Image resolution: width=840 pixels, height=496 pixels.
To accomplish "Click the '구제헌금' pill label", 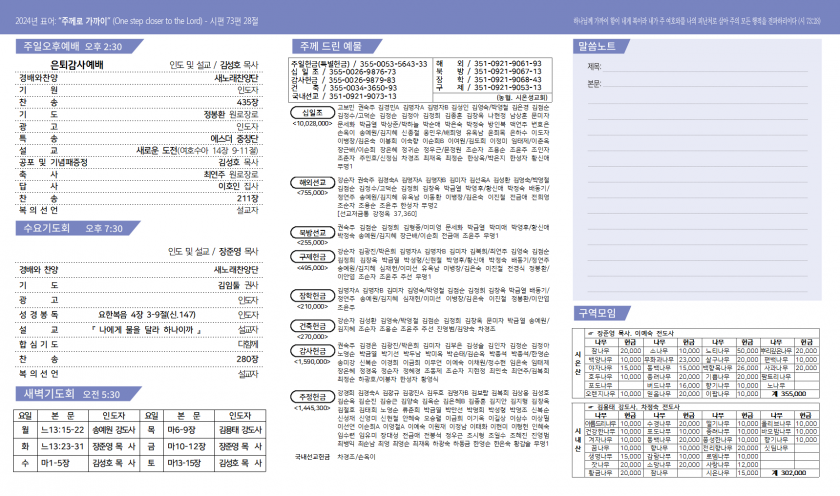I will pyautogui.click(x=312, y=257).
